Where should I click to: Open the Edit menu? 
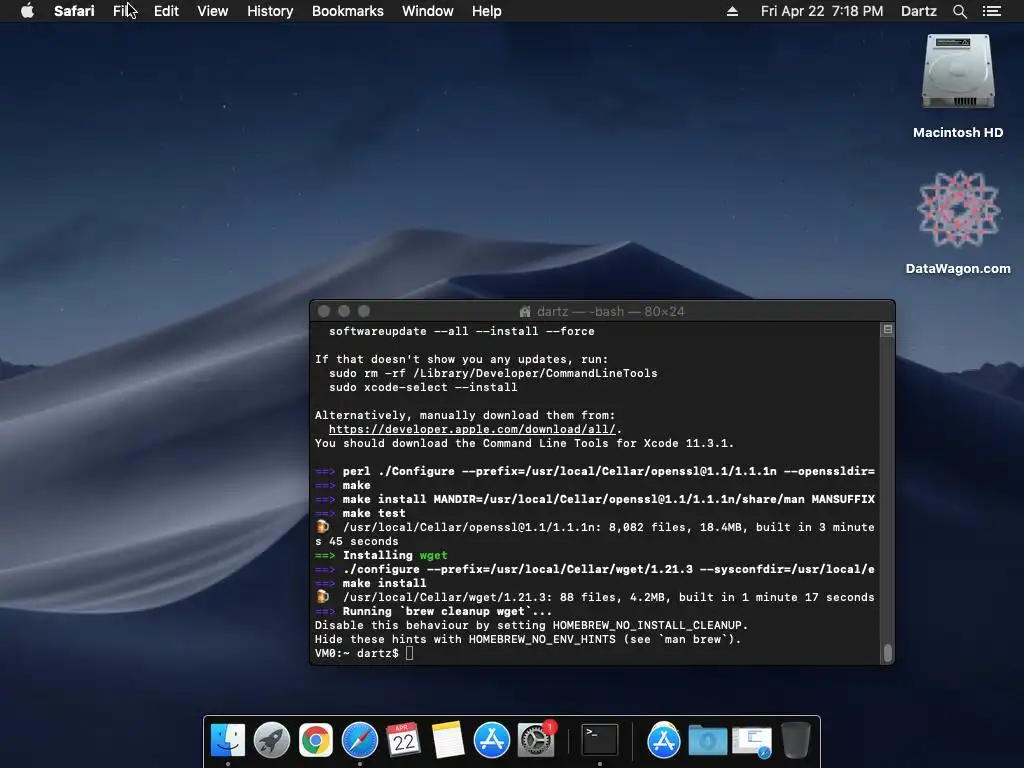tap(166, 11)
